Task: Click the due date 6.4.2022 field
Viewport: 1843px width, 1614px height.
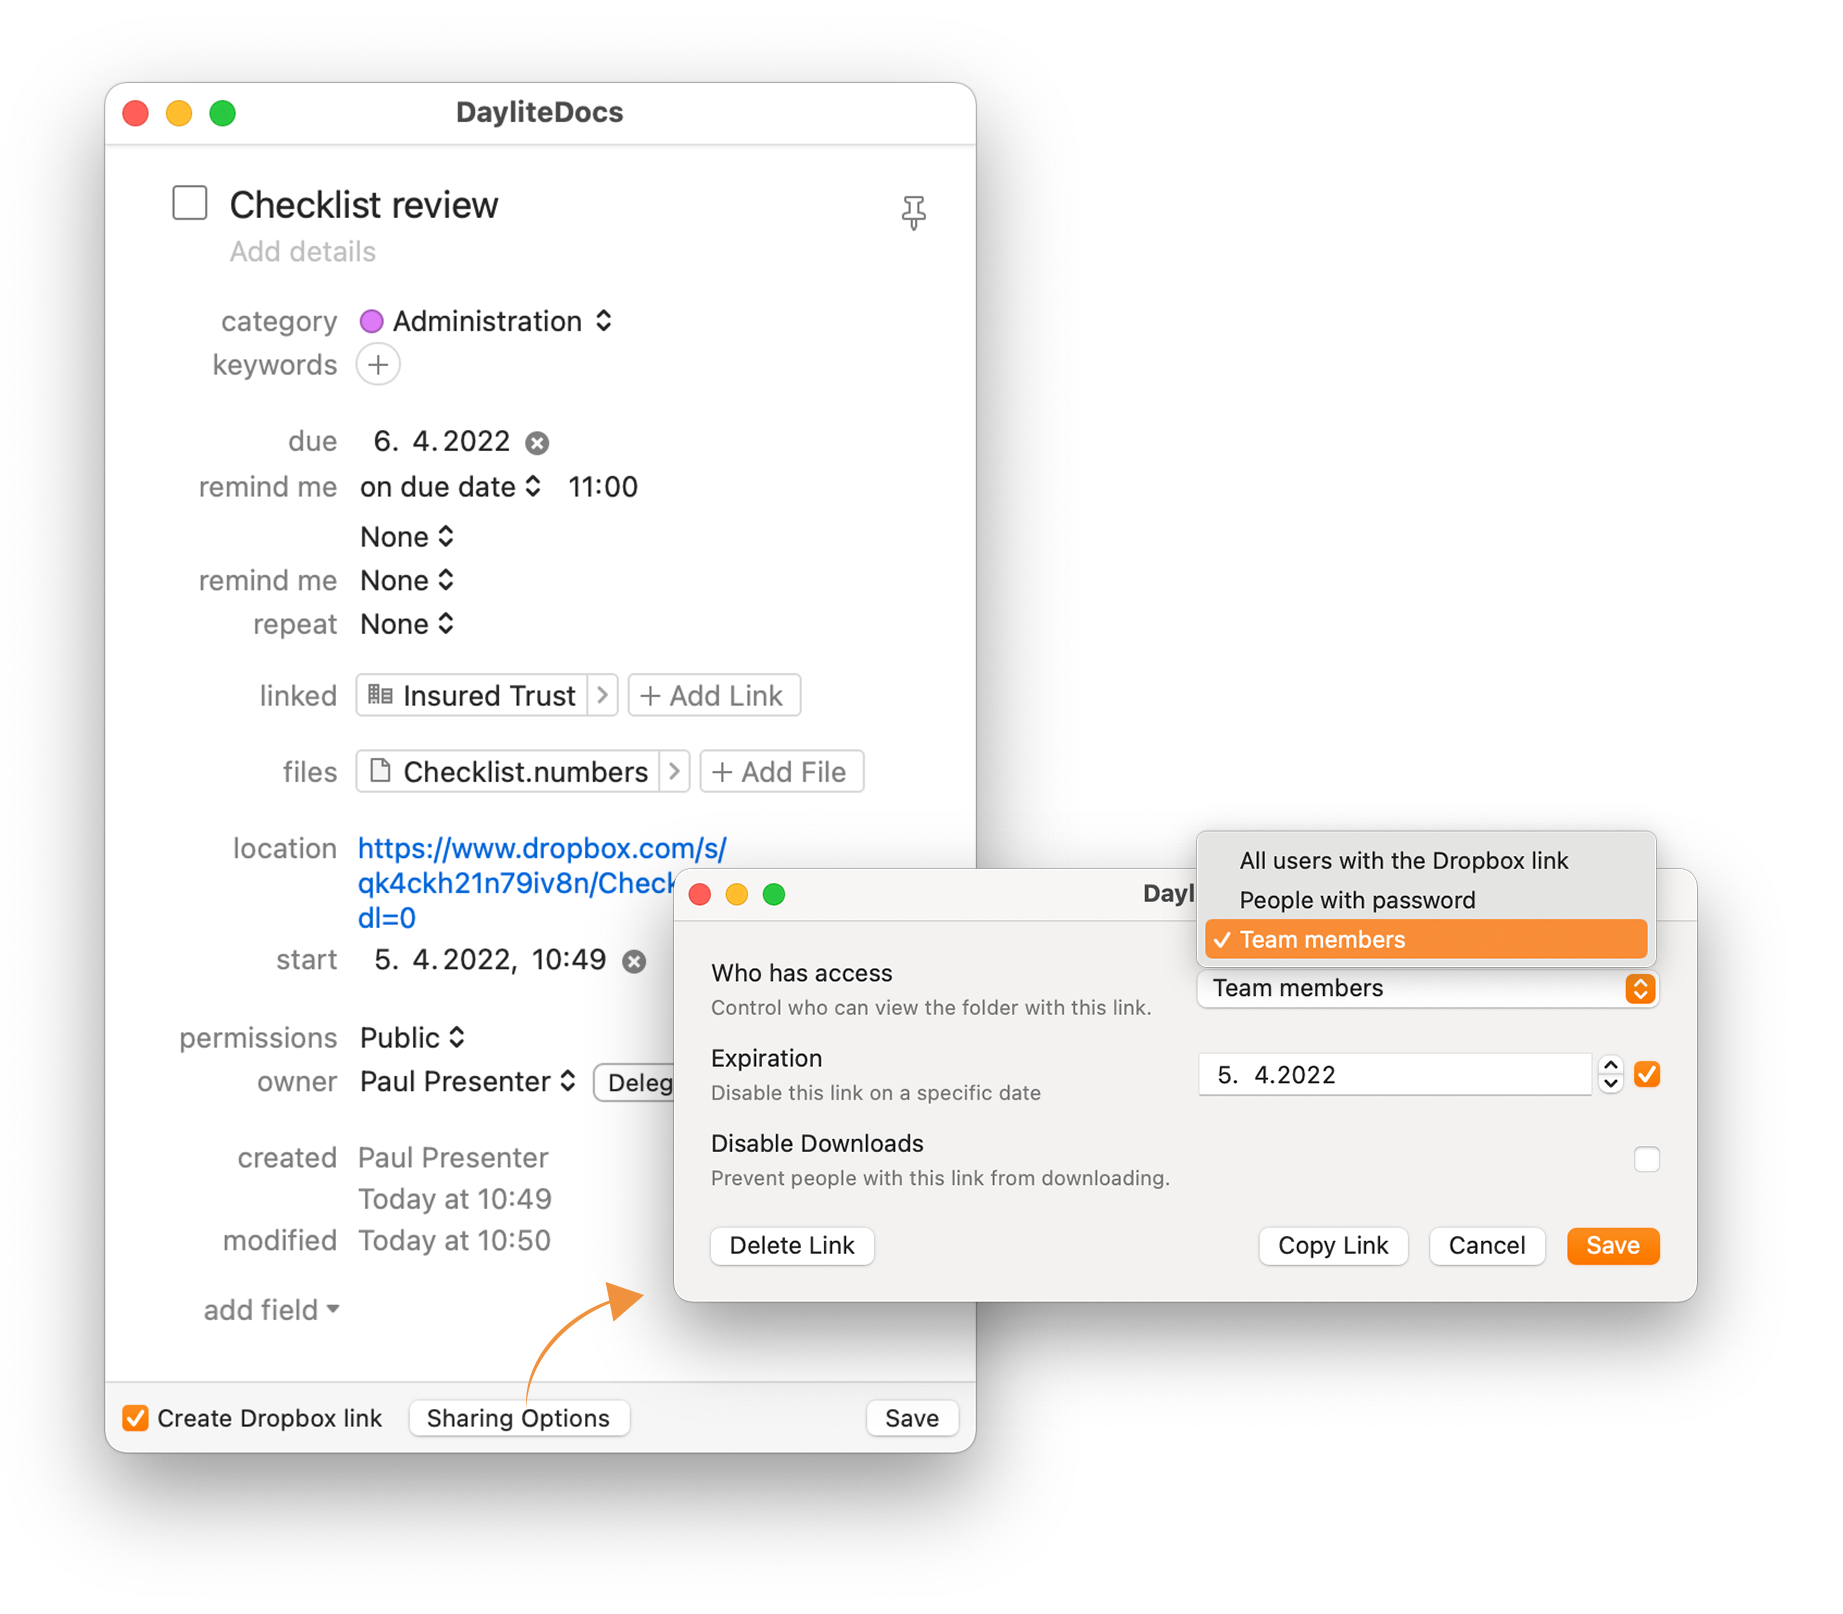Action: [441, 442]
